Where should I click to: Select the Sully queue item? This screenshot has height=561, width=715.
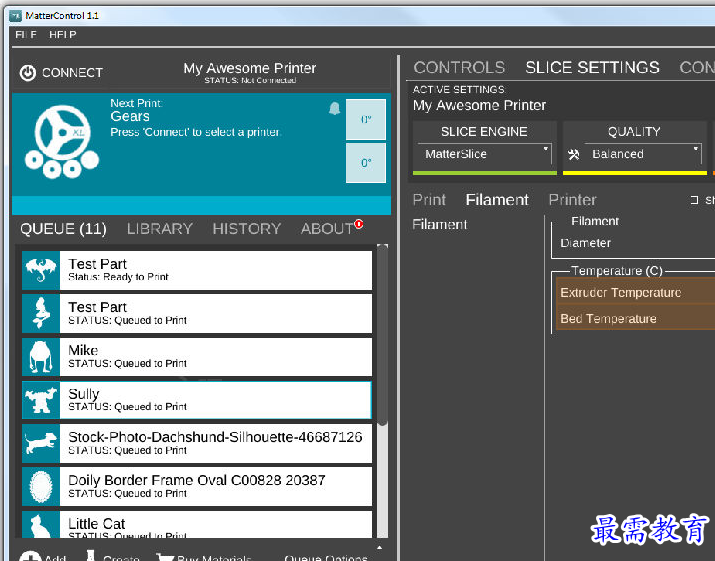[197, 400]
